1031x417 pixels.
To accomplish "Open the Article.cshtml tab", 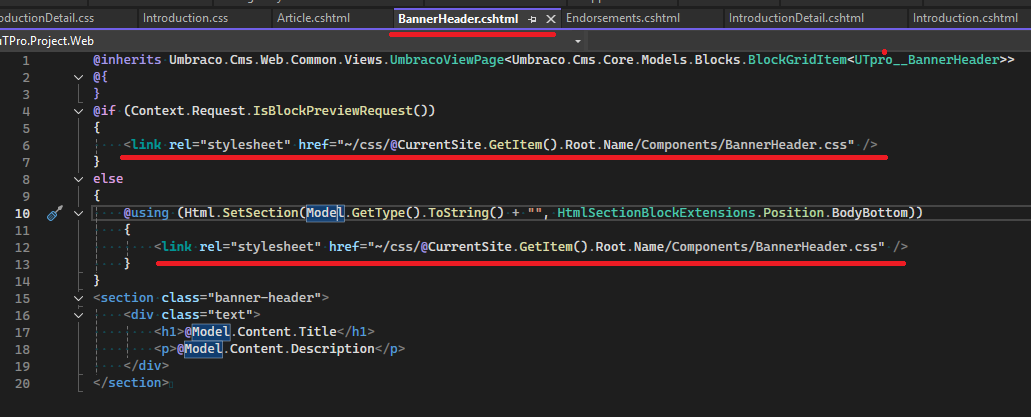I will (314, 18).
